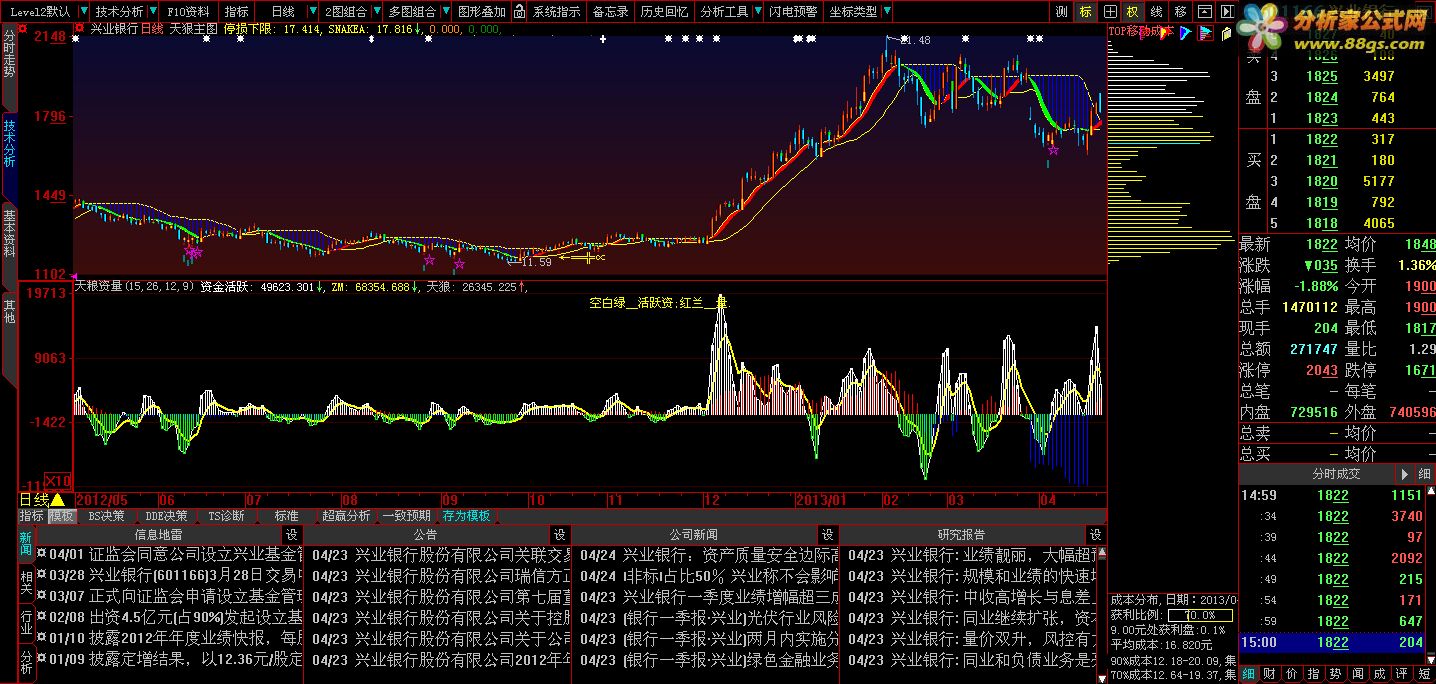Click the gear marker beside 03/28 news item
Screen dimensions: 1436x684
(x=41, y=575)
